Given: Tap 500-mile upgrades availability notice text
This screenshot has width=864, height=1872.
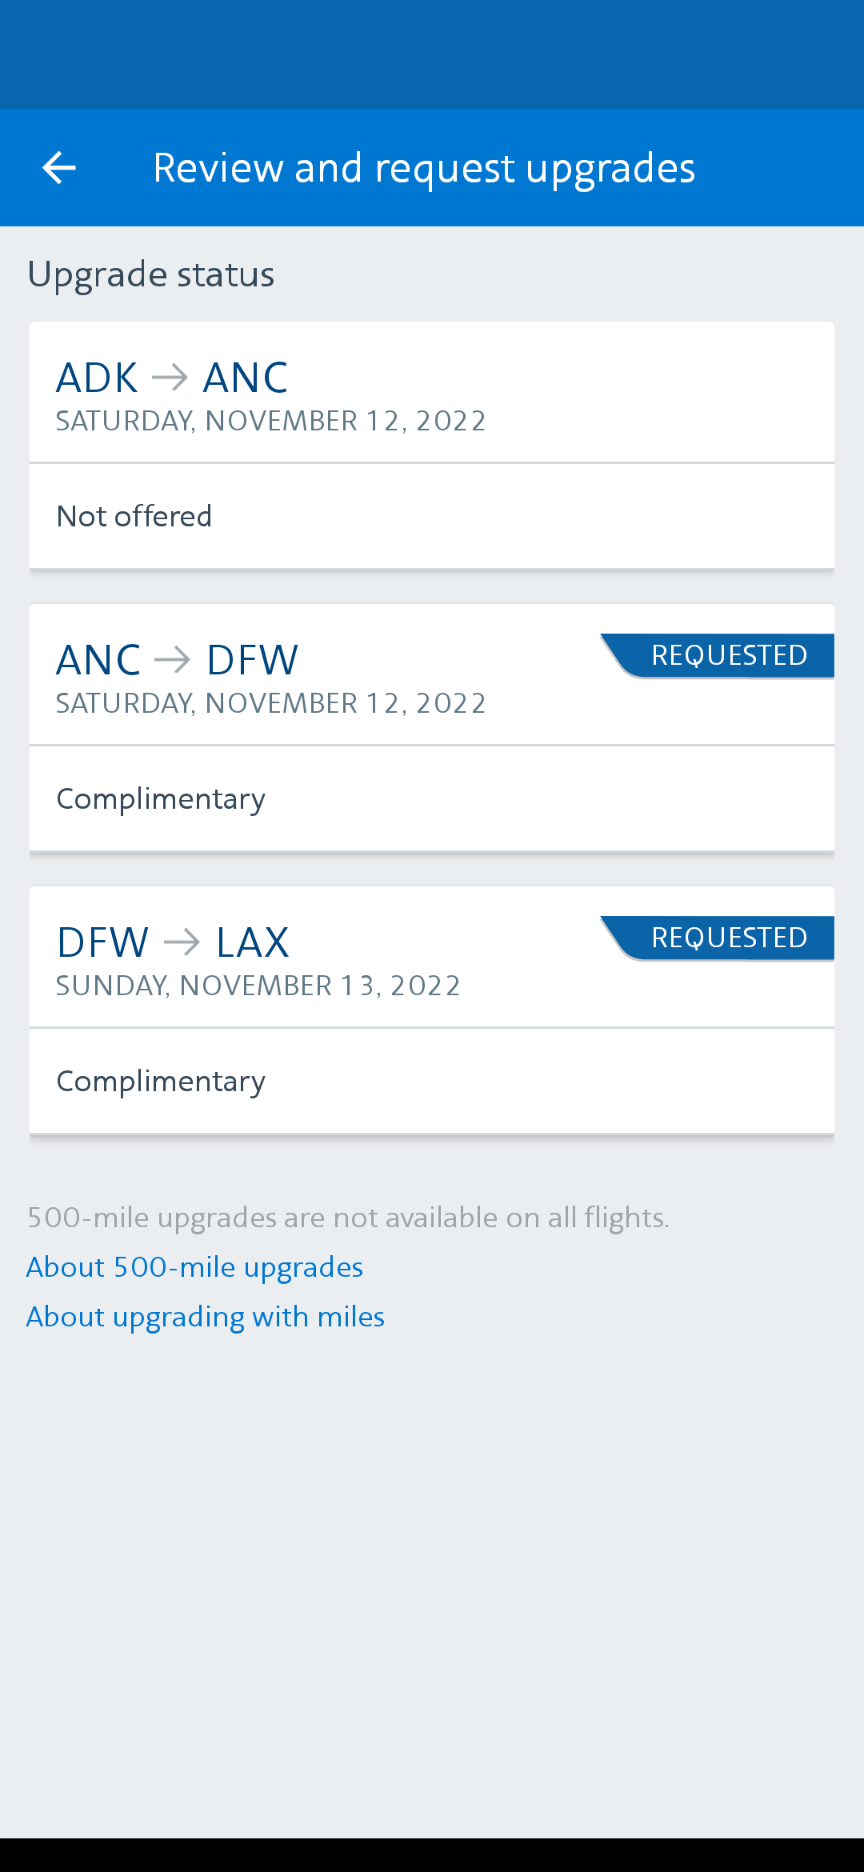Looking at the screenshot, I should tap(348, 1218).
